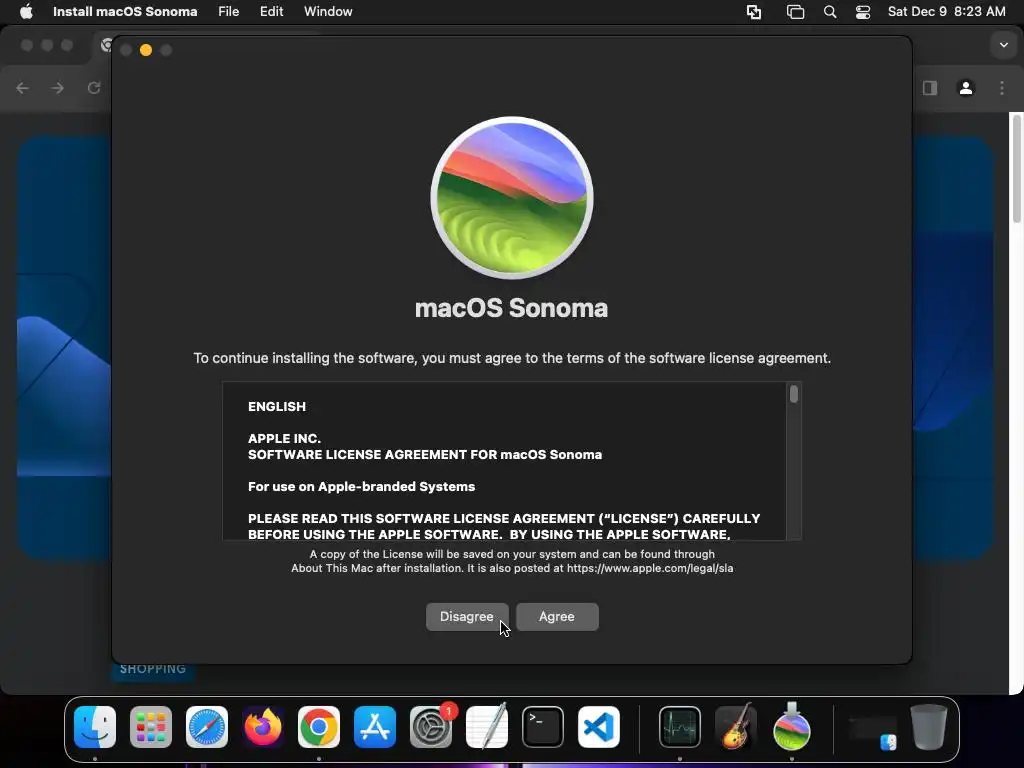Open the Apple menu
The height and width of the screenshot is (768, 1024).
pyautogui.click(x=26, y=12)
